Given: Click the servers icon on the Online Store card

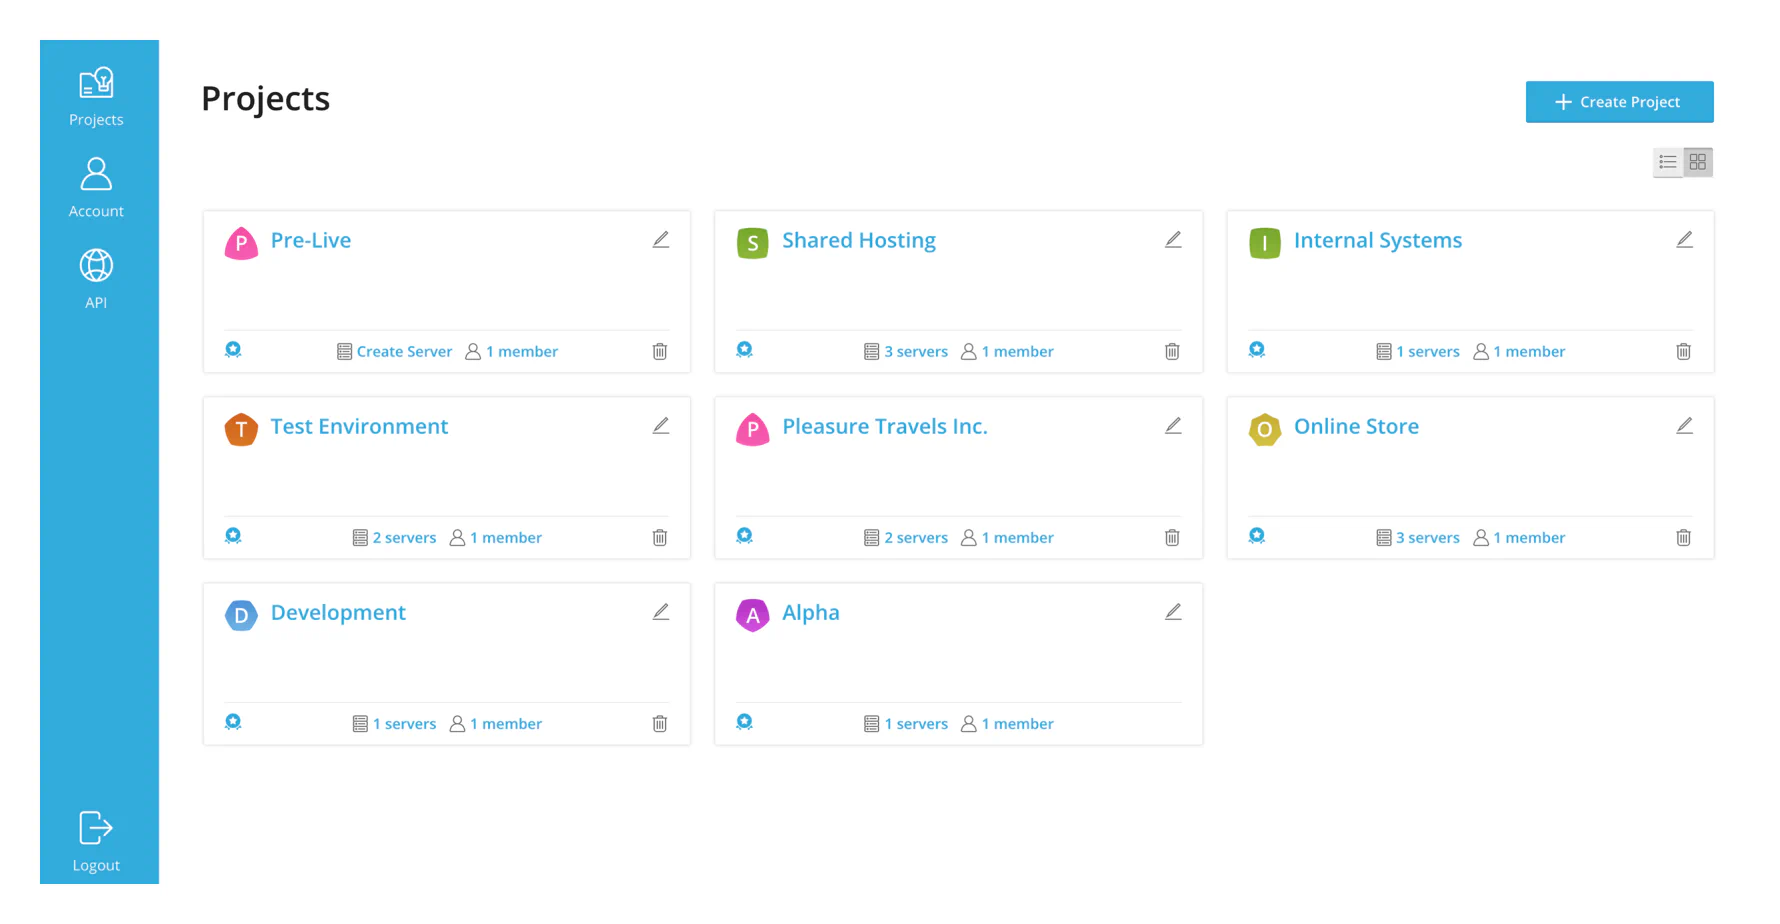Looking at the screenshot, I should click(x=1381, y=537).
